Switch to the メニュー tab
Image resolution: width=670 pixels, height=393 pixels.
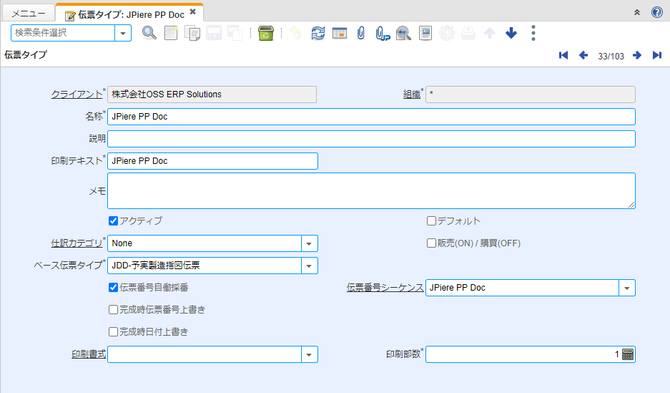pos(28,13)
